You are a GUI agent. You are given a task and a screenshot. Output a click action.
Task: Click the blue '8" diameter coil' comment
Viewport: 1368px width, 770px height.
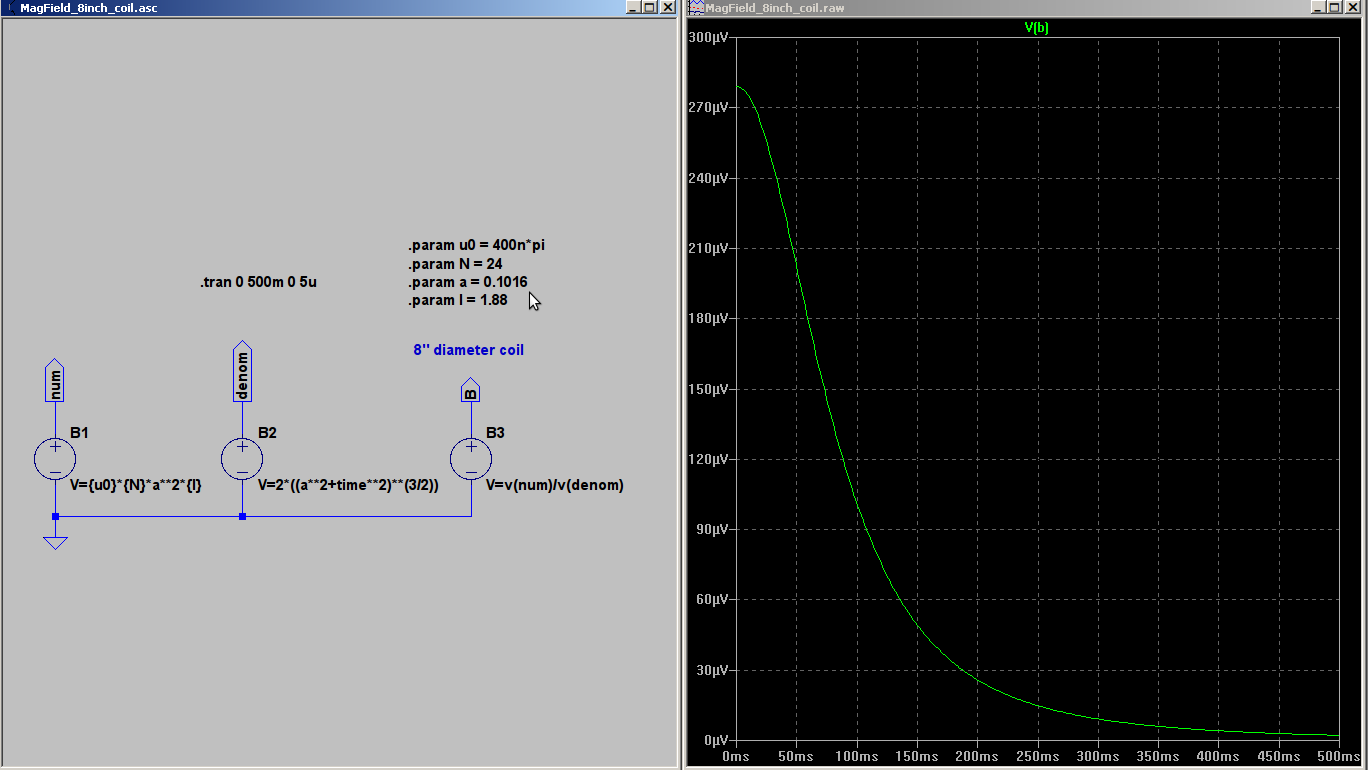pyautogui.click(x=468, y=350)
